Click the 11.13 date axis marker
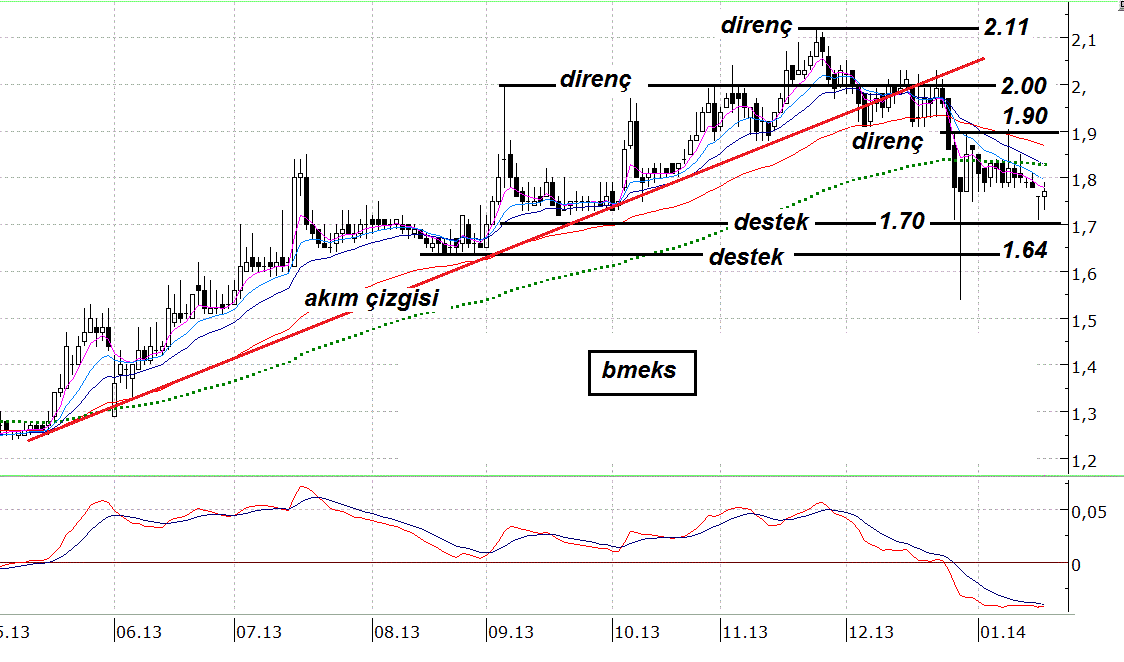 click(745, 633)
